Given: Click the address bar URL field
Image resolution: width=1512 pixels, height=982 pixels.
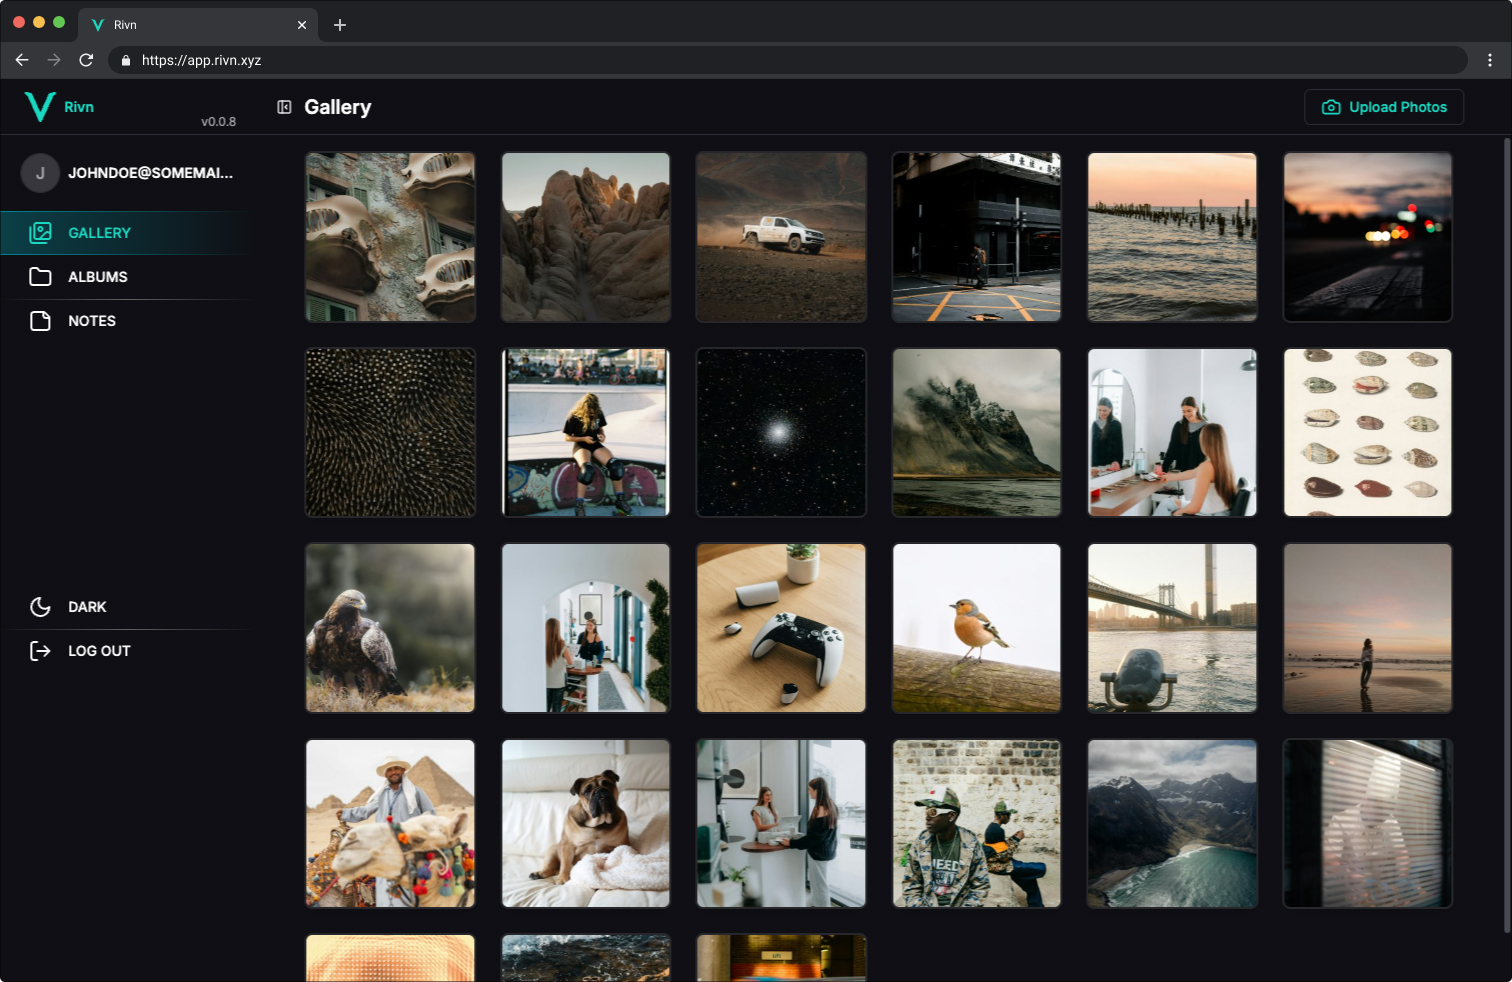Looking at the screenshot, I should click(x=787, y=60).
